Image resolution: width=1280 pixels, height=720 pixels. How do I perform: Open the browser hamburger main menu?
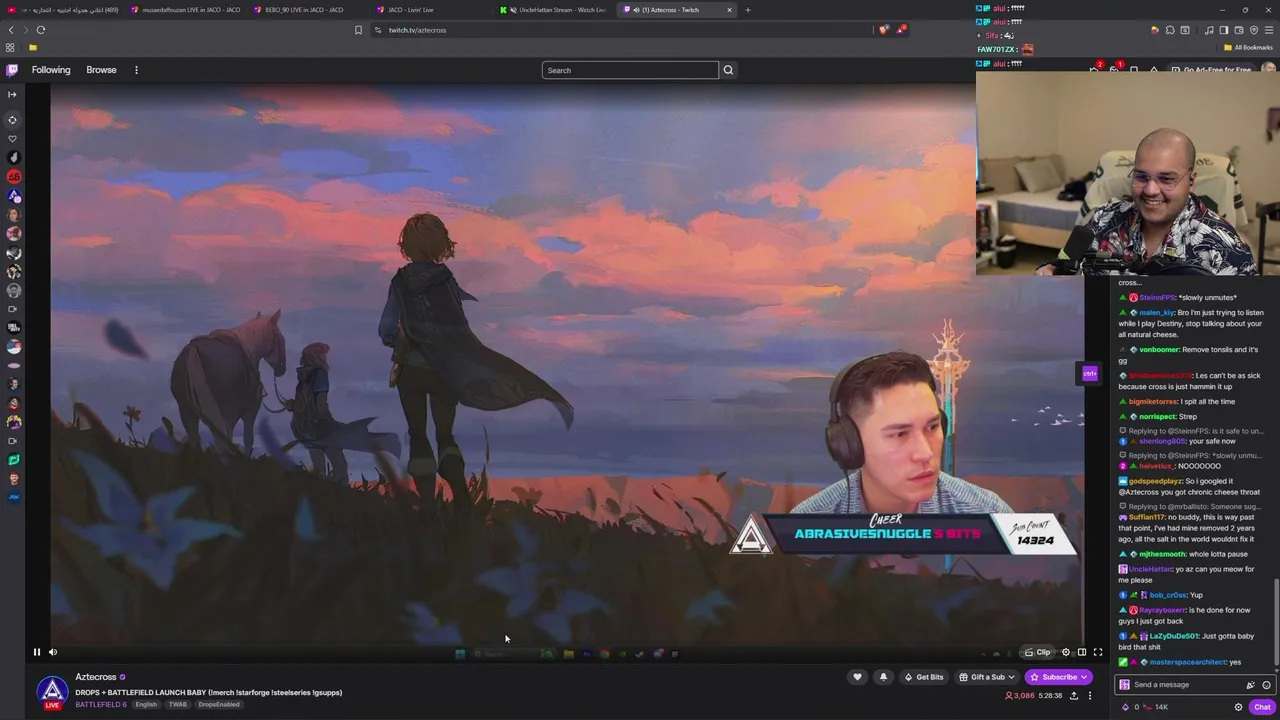pos(1269,30)
